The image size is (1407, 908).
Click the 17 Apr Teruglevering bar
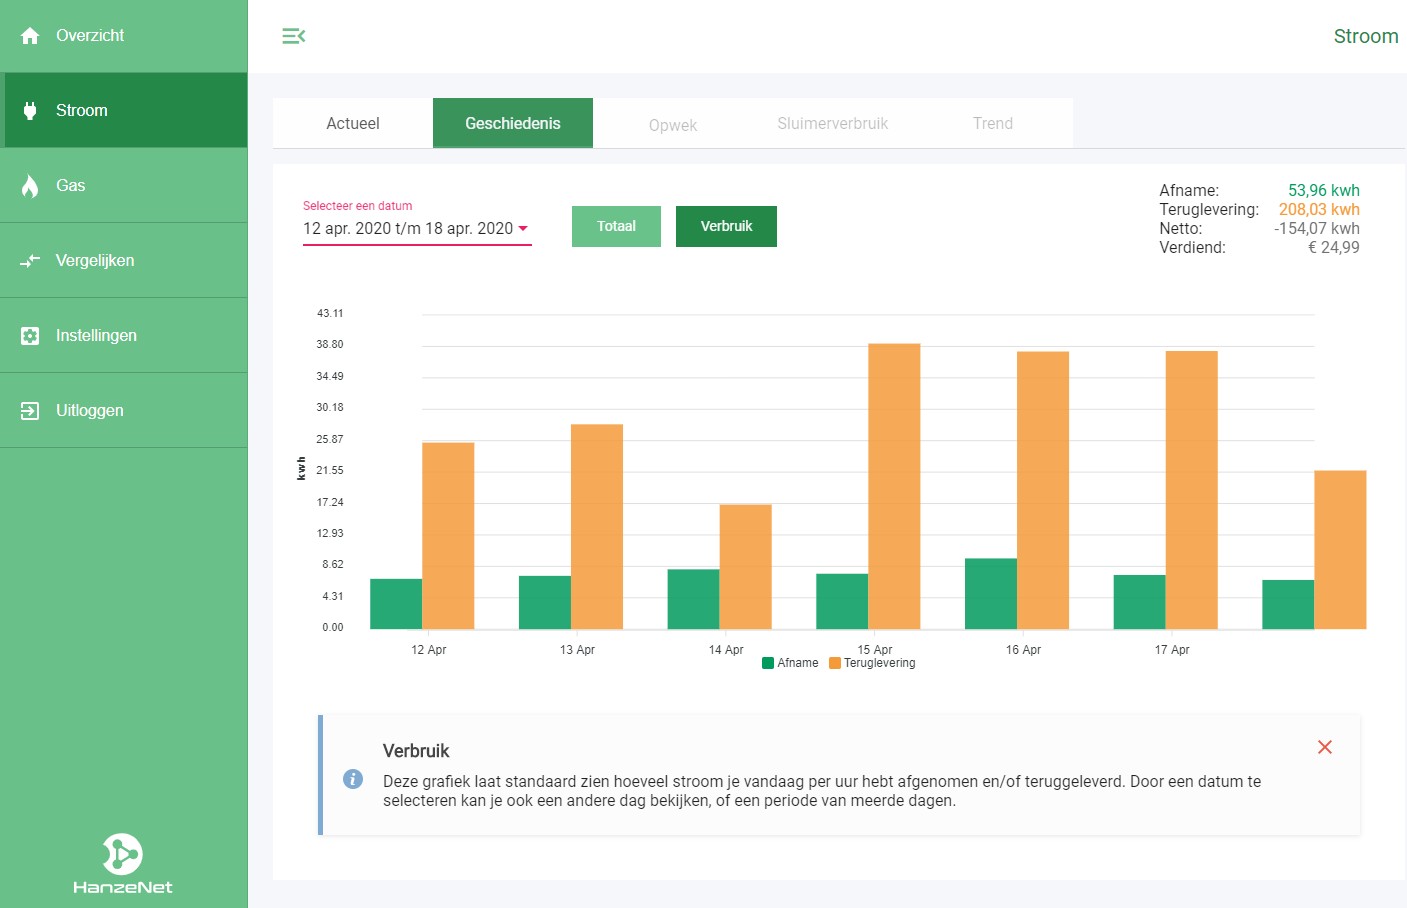1192,490
